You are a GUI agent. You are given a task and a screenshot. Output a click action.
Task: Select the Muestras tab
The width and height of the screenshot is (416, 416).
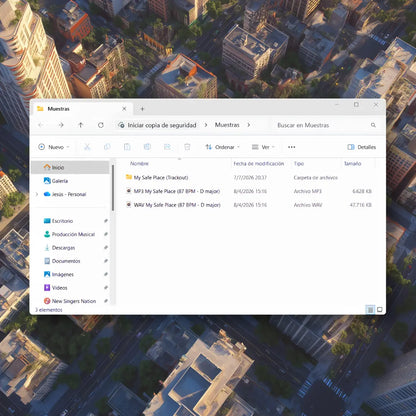click(82, 109)
